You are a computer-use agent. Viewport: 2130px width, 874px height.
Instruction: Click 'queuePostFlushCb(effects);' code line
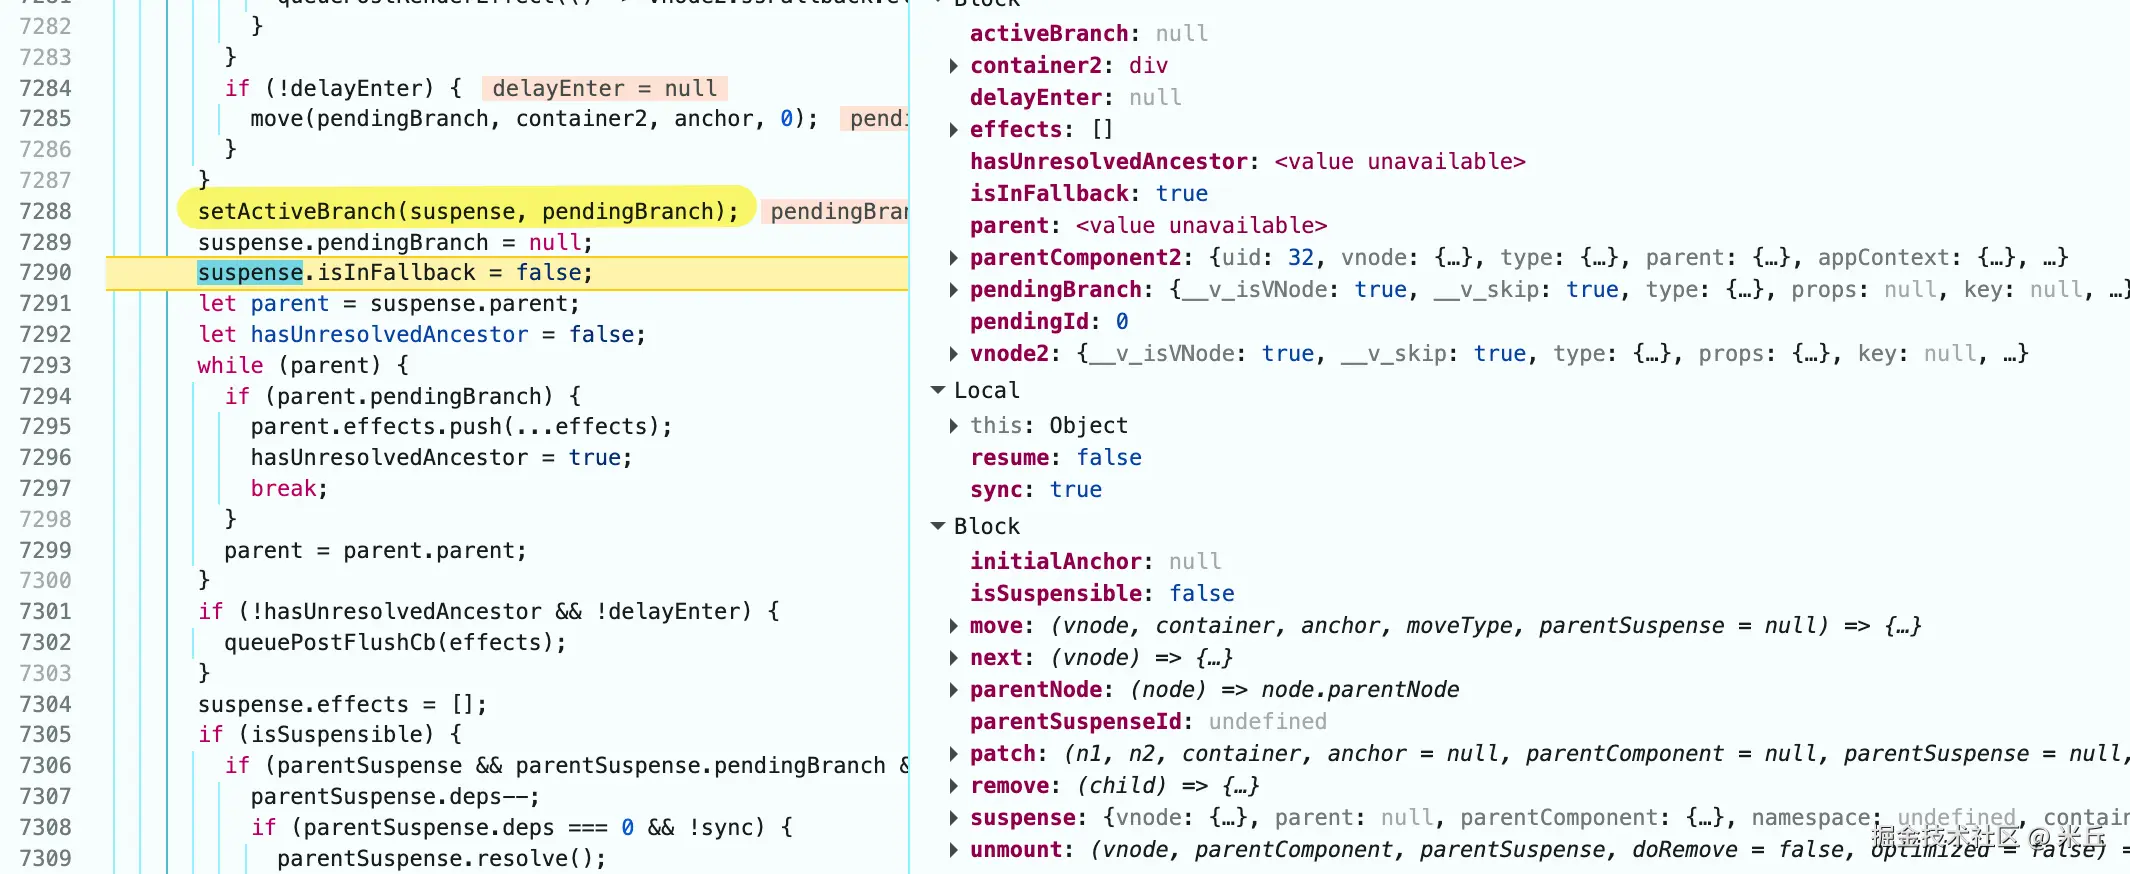[395, 642]
